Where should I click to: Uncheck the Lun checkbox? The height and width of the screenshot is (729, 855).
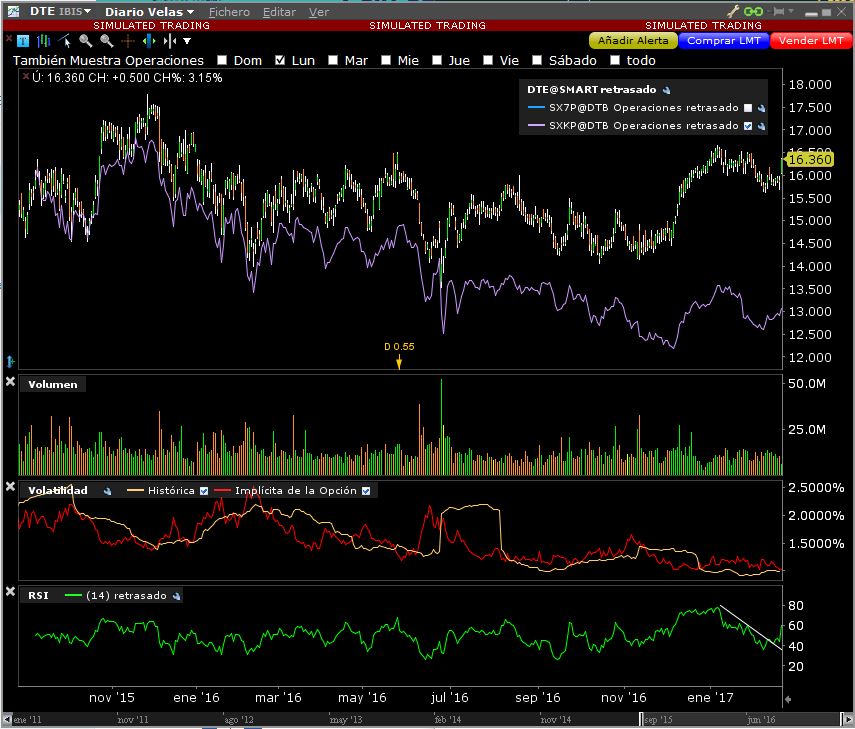[280, 60]
